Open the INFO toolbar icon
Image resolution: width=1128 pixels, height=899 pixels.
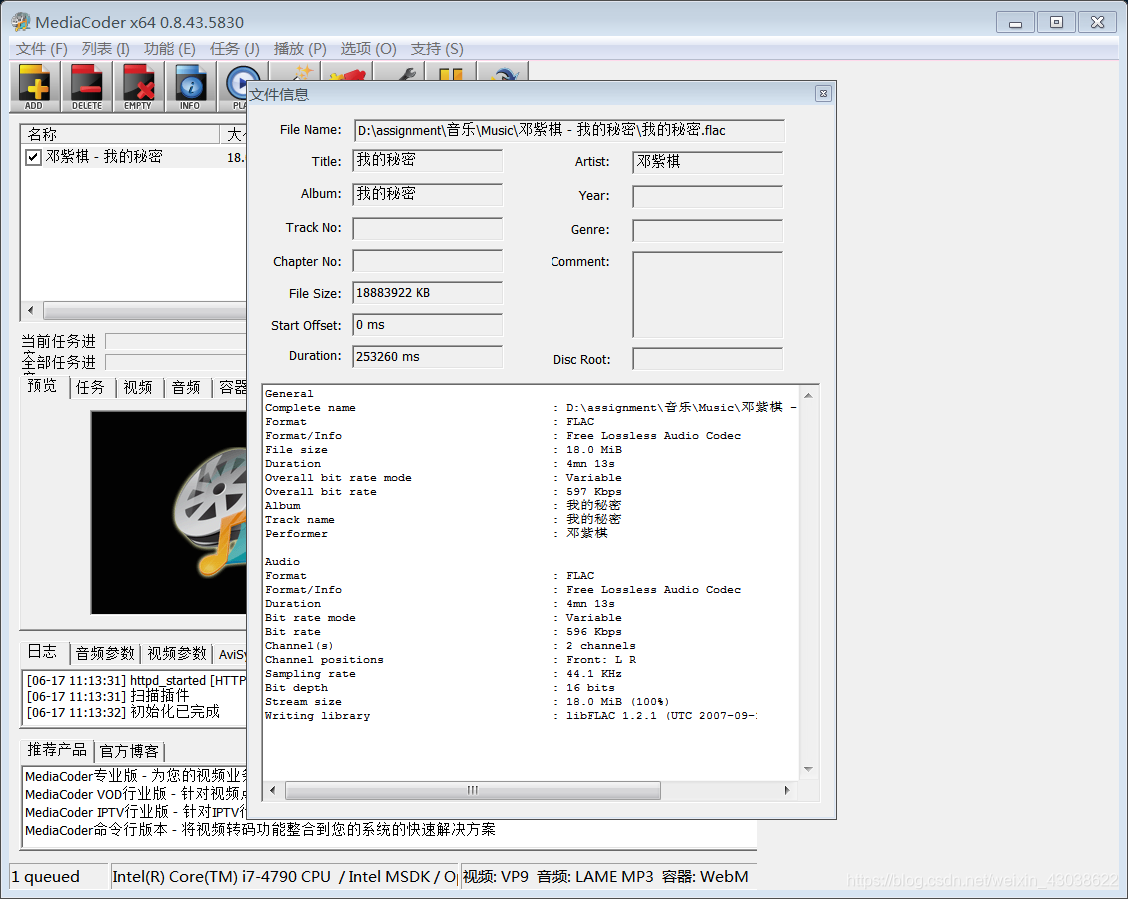(191, 87)
